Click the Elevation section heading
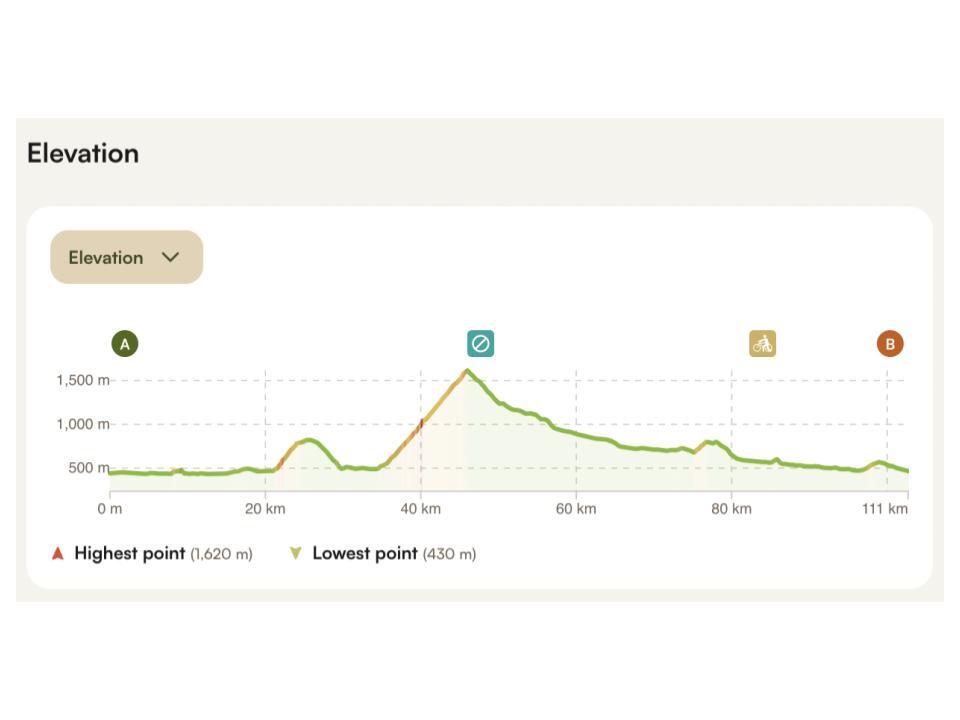Viewport: 960px width, 720px height. 83,153
